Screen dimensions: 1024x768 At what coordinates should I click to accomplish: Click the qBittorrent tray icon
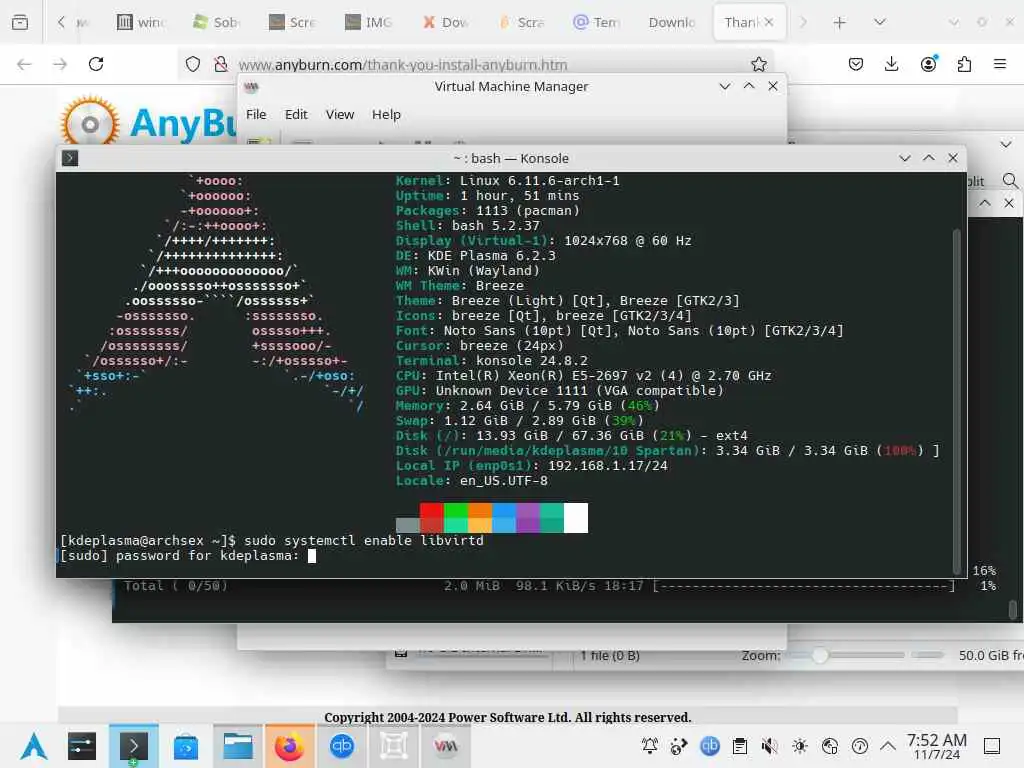710,746
